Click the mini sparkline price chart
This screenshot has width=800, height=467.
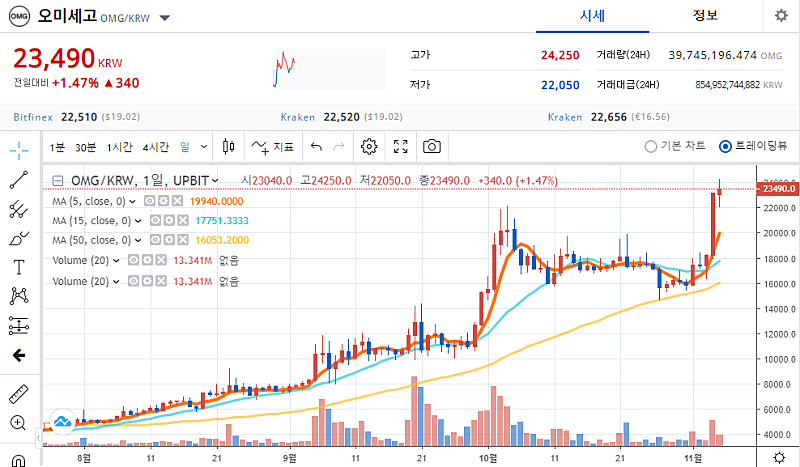(329, 69)
